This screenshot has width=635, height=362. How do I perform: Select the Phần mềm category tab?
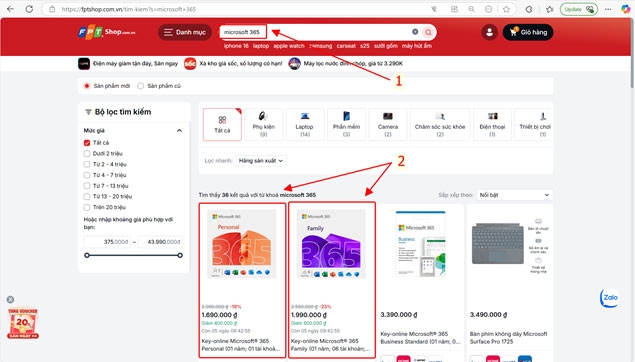tap(346, 125)
